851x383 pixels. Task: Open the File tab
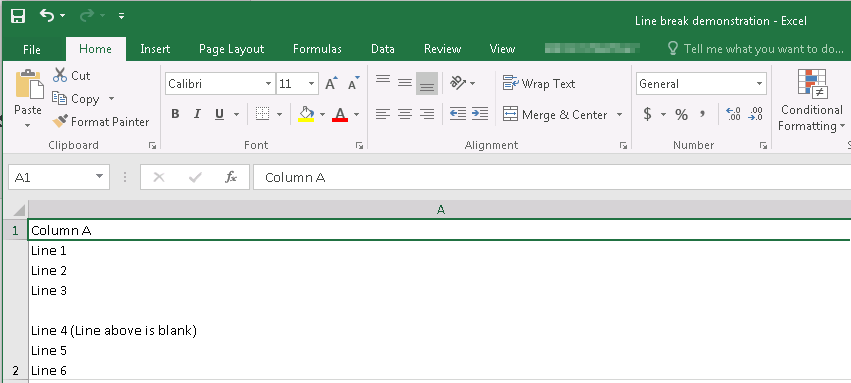coord(32,49)
